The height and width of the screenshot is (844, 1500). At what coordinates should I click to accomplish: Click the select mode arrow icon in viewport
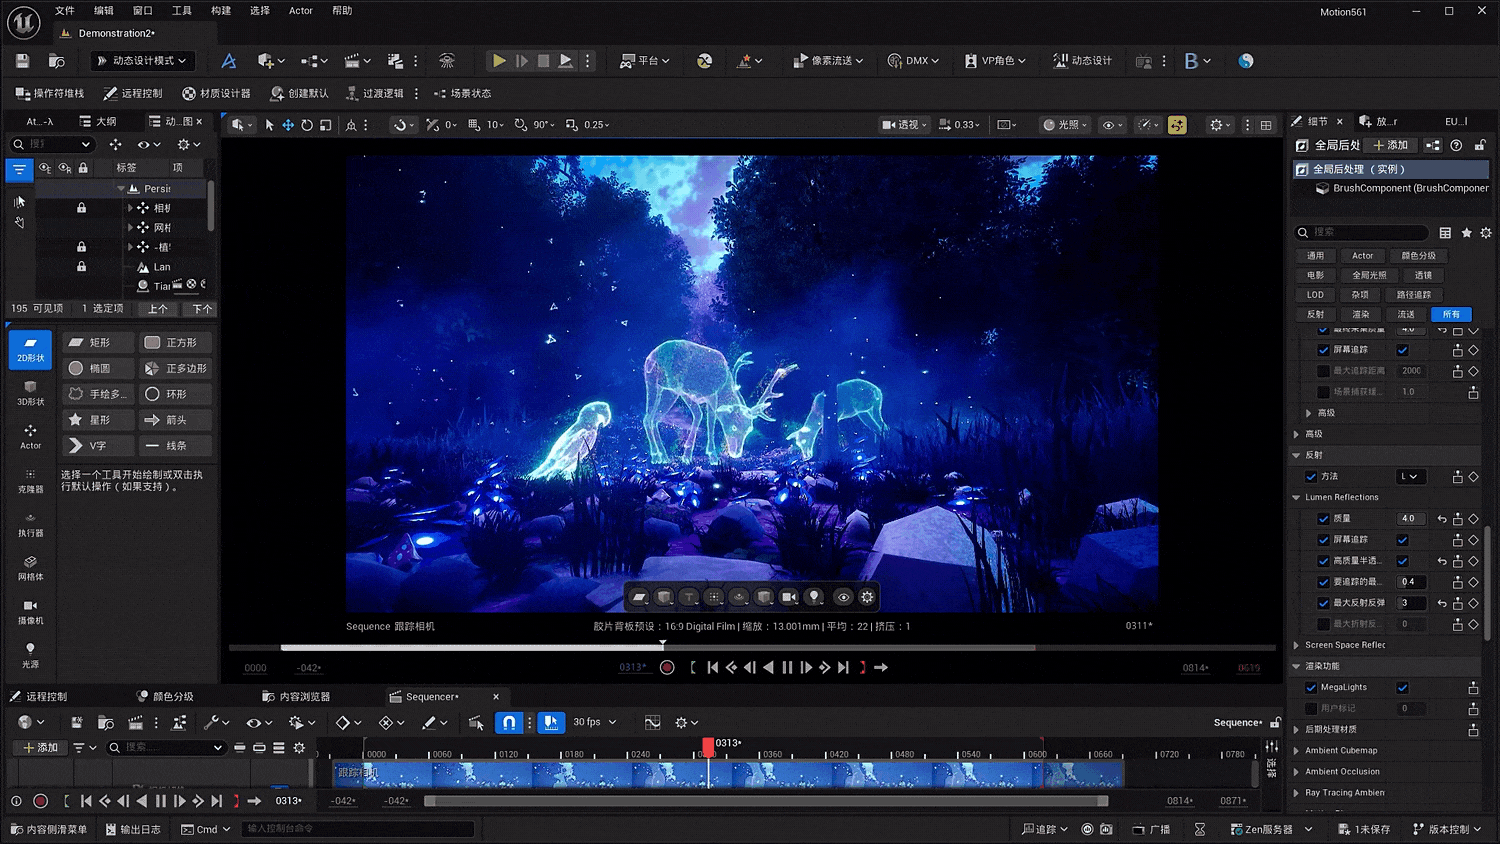coord(269,125)
